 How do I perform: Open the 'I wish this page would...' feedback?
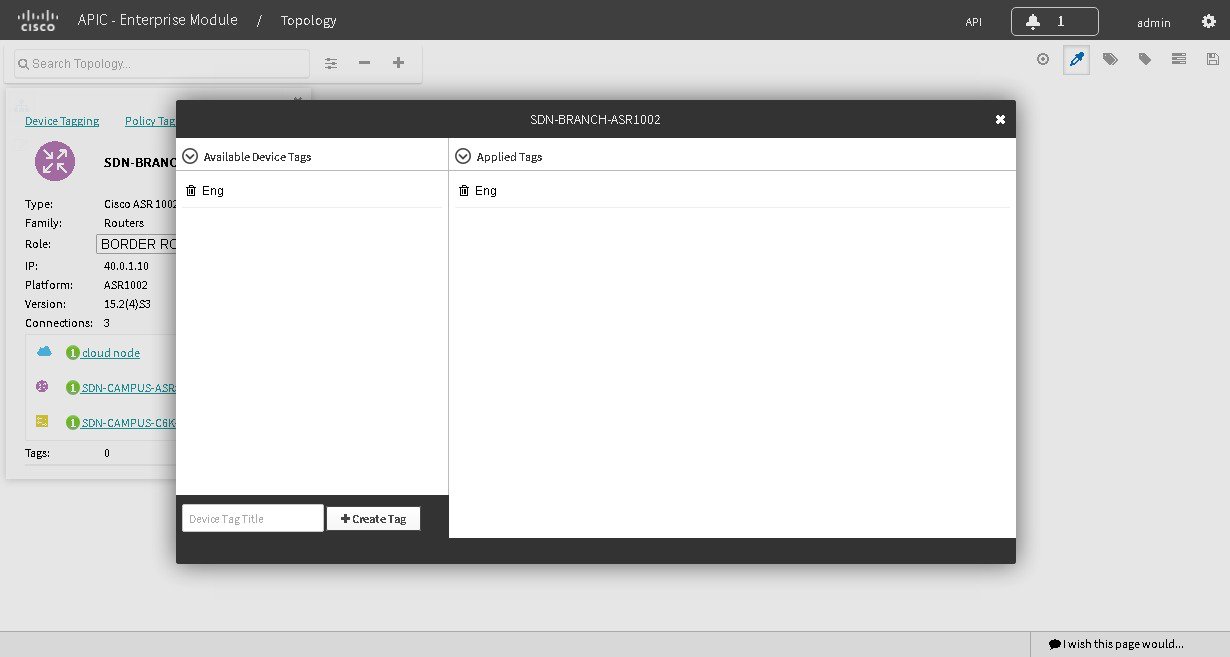[1116, 644]
